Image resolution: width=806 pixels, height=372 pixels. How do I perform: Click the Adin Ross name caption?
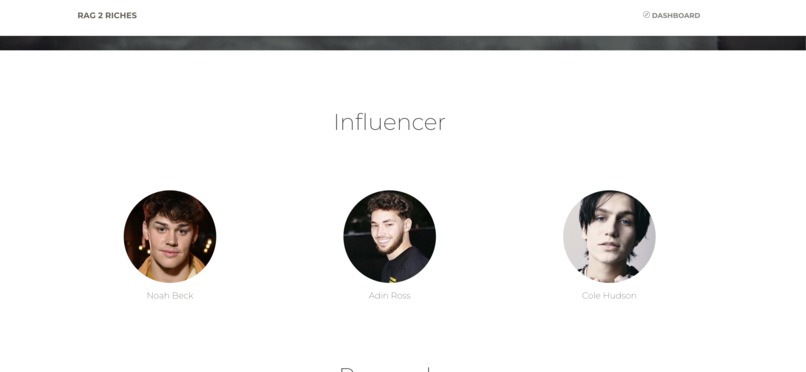point(390,295)
